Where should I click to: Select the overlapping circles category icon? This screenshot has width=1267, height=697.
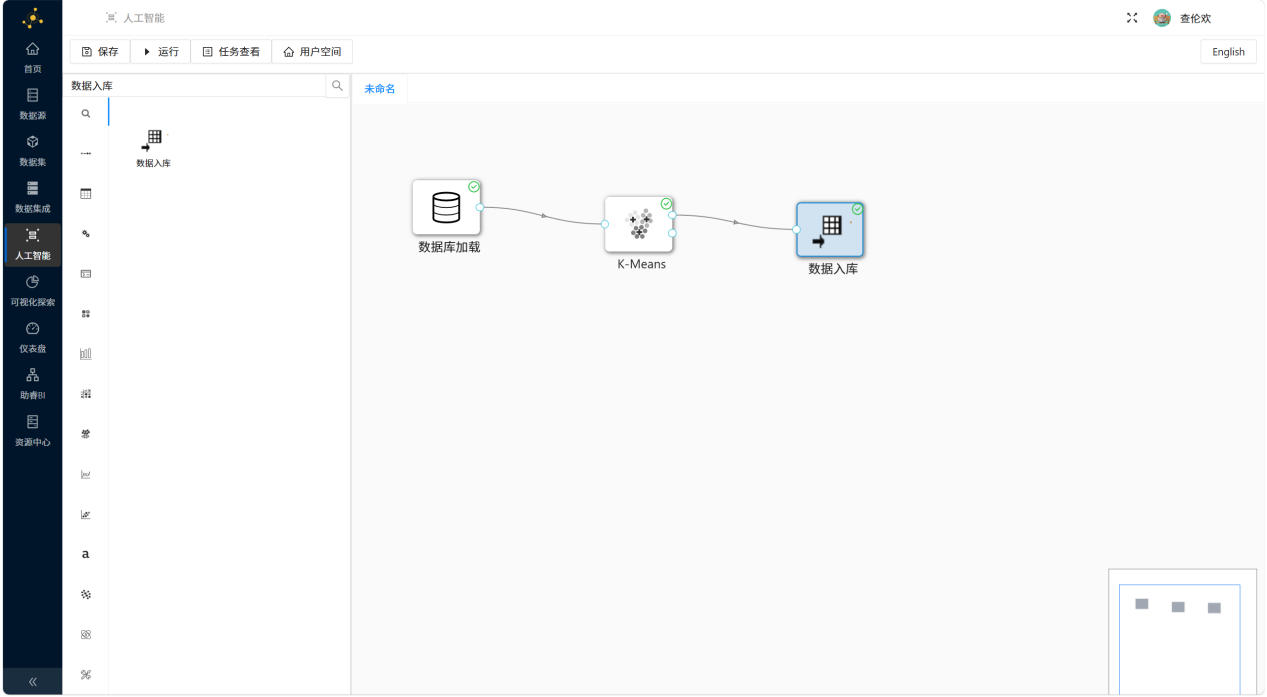pyautogui.click(x=86, y=634)
